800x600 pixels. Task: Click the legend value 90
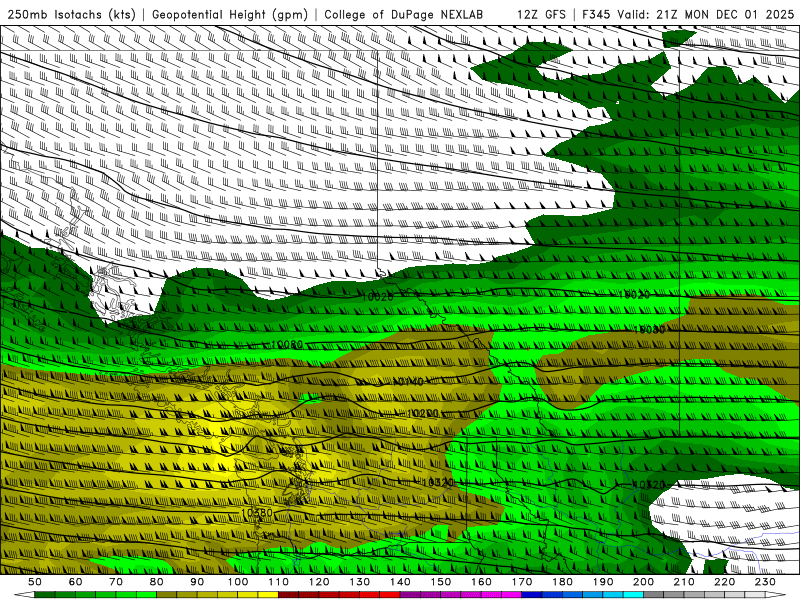point(197,582)
